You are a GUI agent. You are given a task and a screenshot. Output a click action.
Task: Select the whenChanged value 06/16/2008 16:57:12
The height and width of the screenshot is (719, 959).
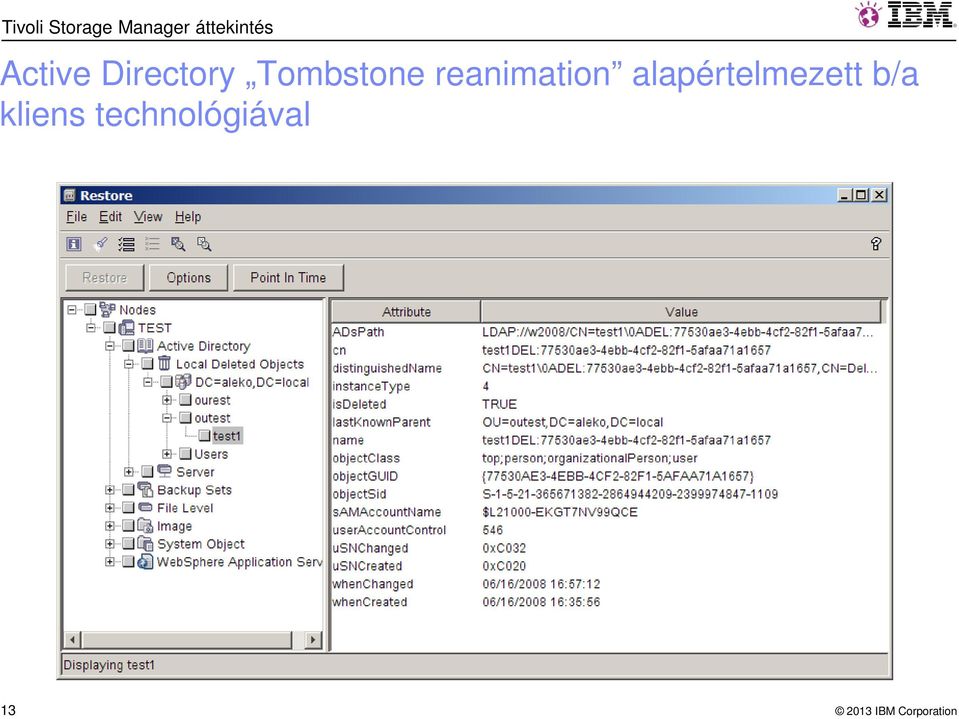pos(541,584)
